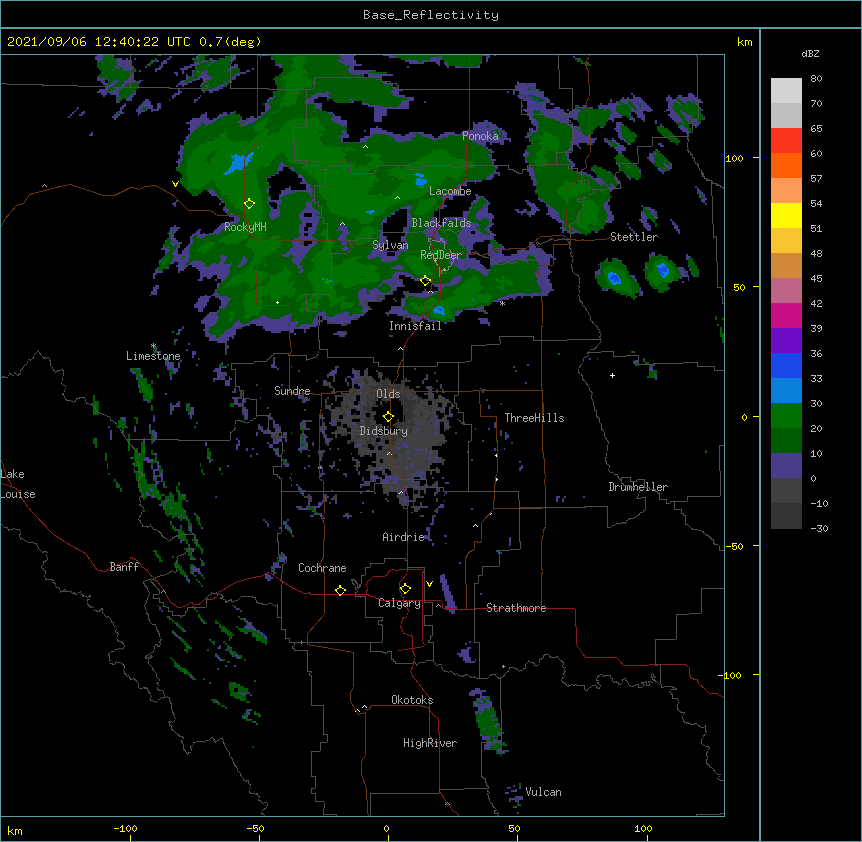The width and height of the screenshot is (862, 842).
Task: Click the Innisfail label
Action: [415, 326]
